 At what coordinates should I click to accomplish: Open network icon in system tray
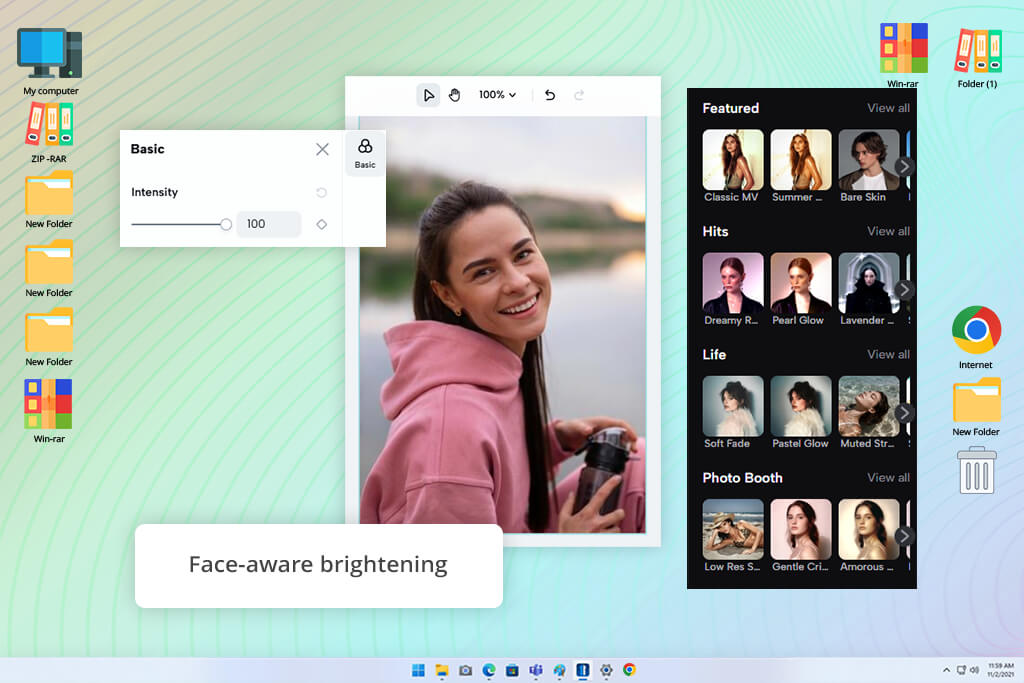click(961, 670)
